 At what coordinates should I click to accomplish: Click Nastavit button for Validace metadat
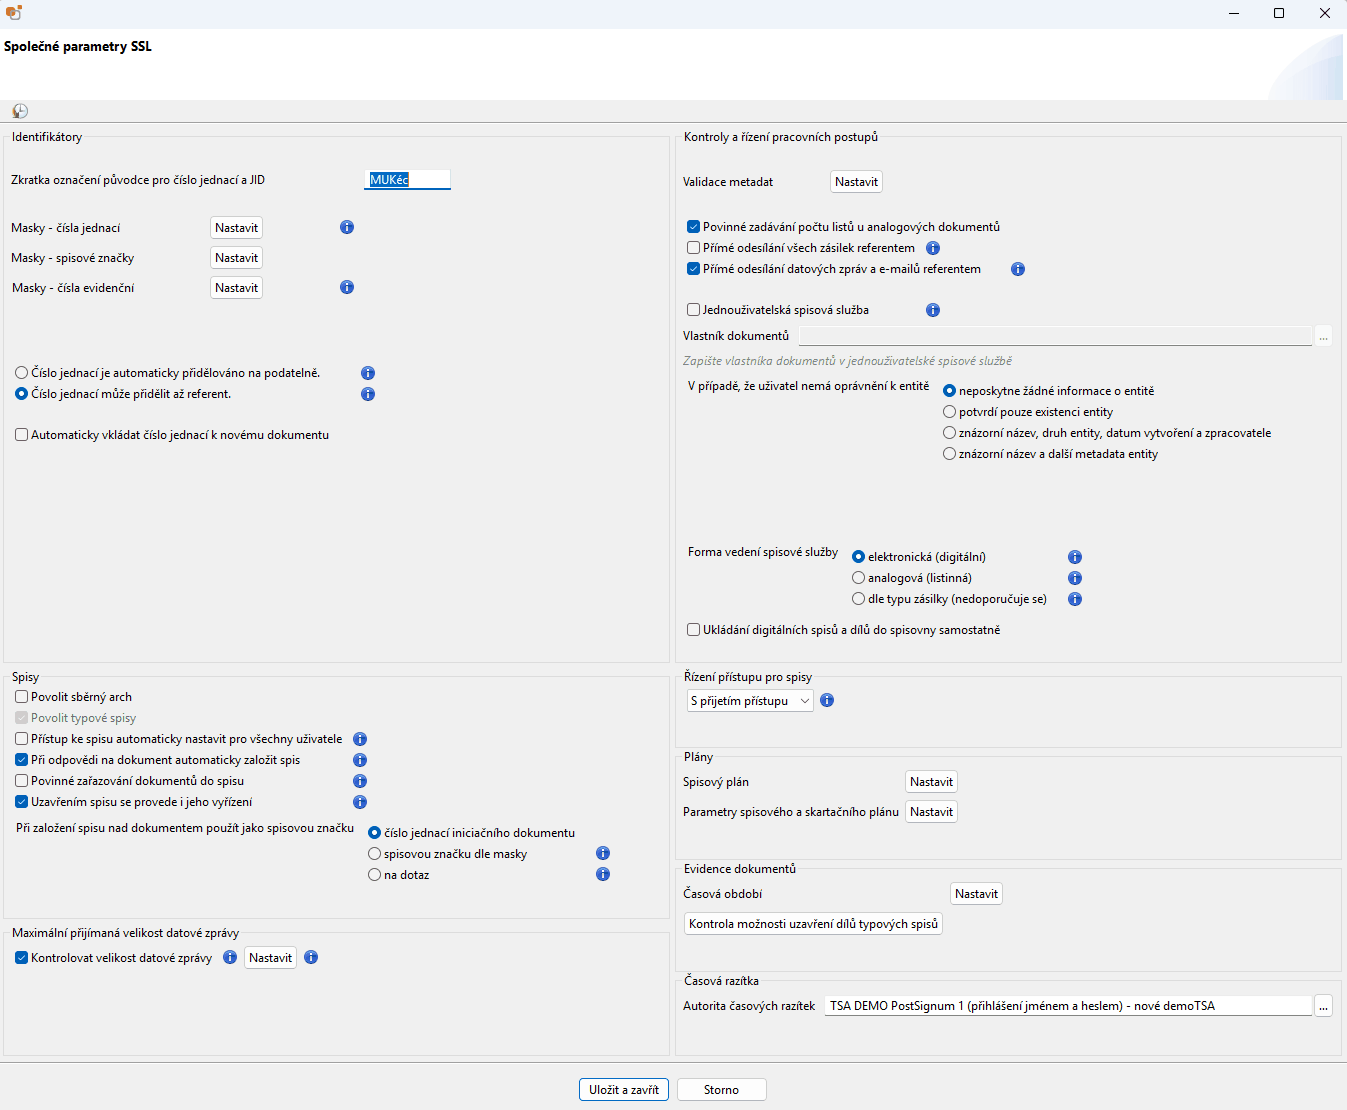[x=856, y=182]
